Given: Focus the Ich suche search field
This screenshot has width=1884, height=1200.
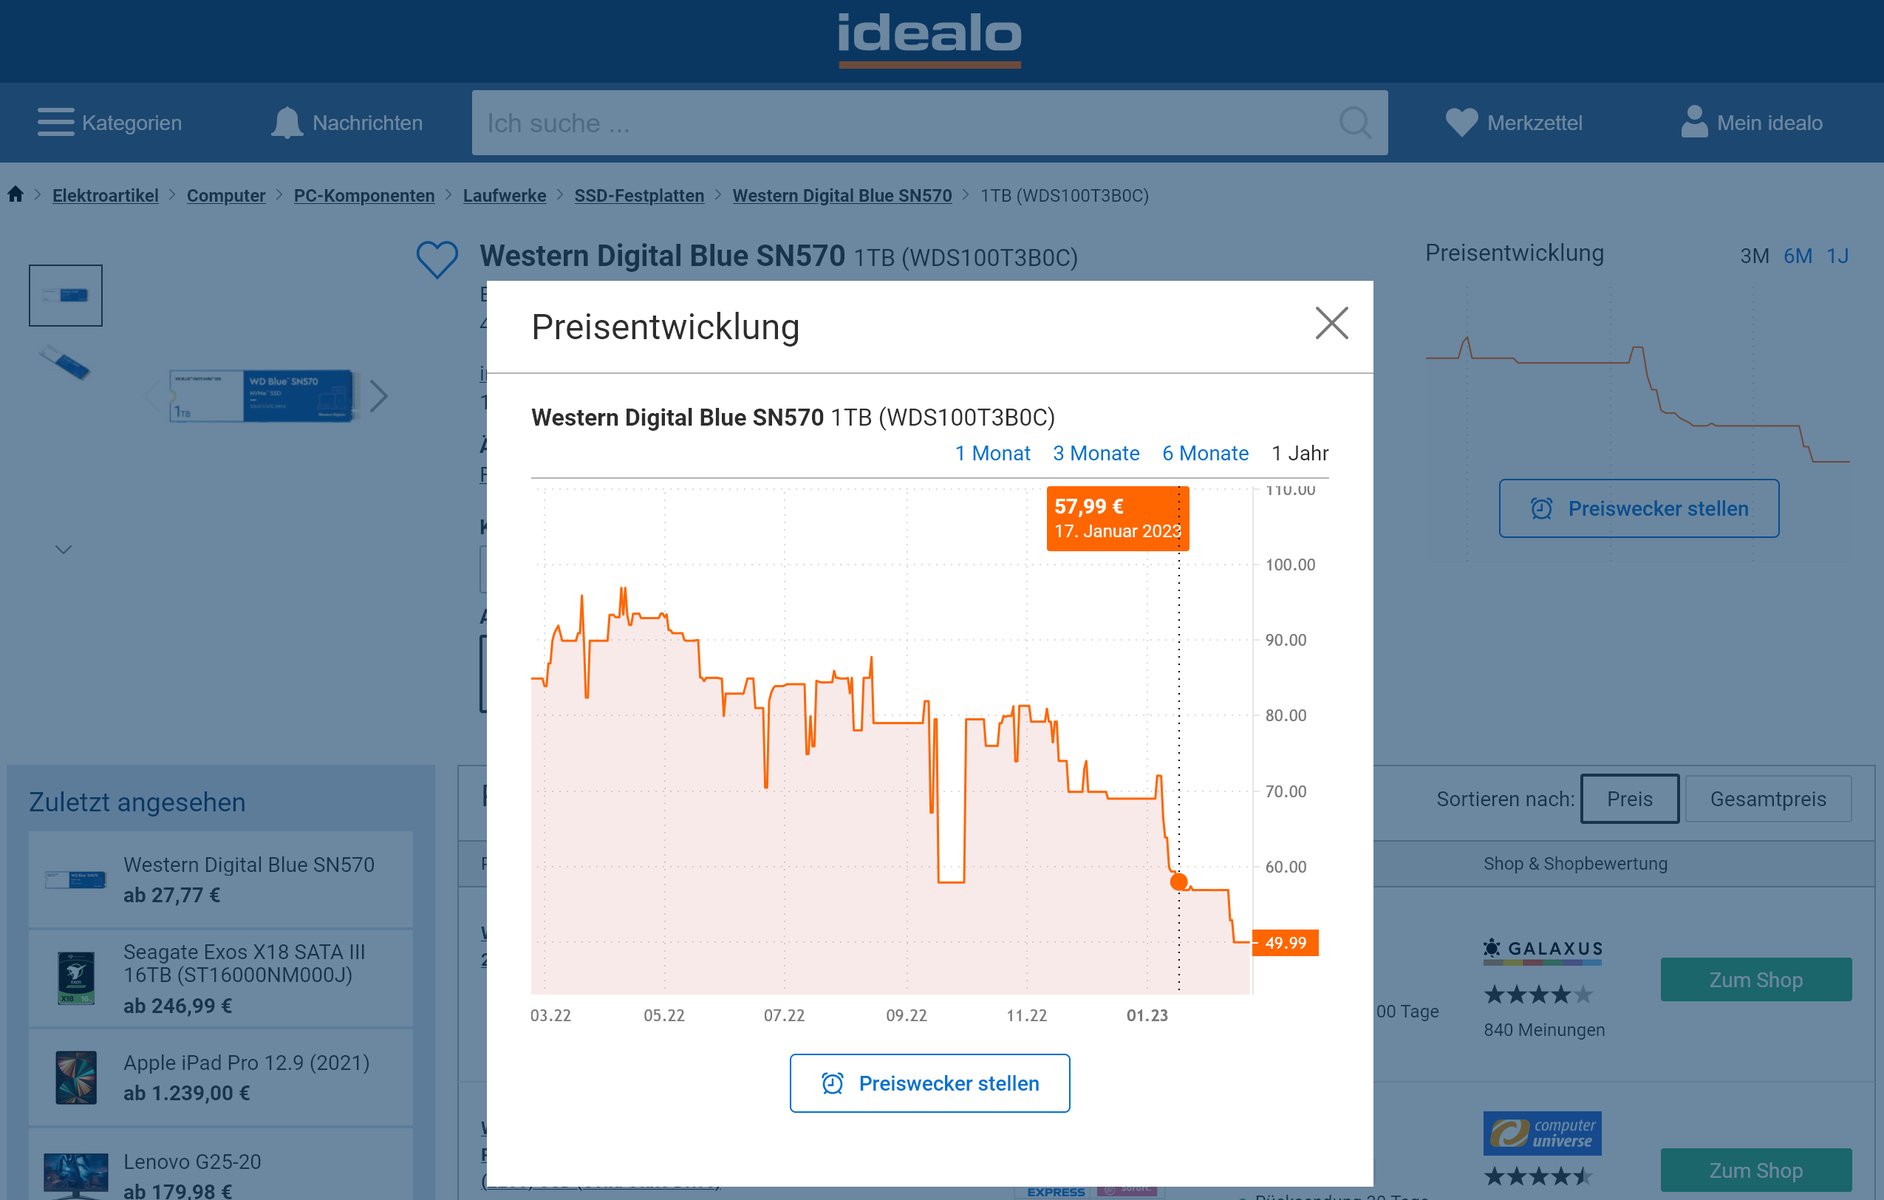Looking at the screenshot, I should tap(900, 123).
